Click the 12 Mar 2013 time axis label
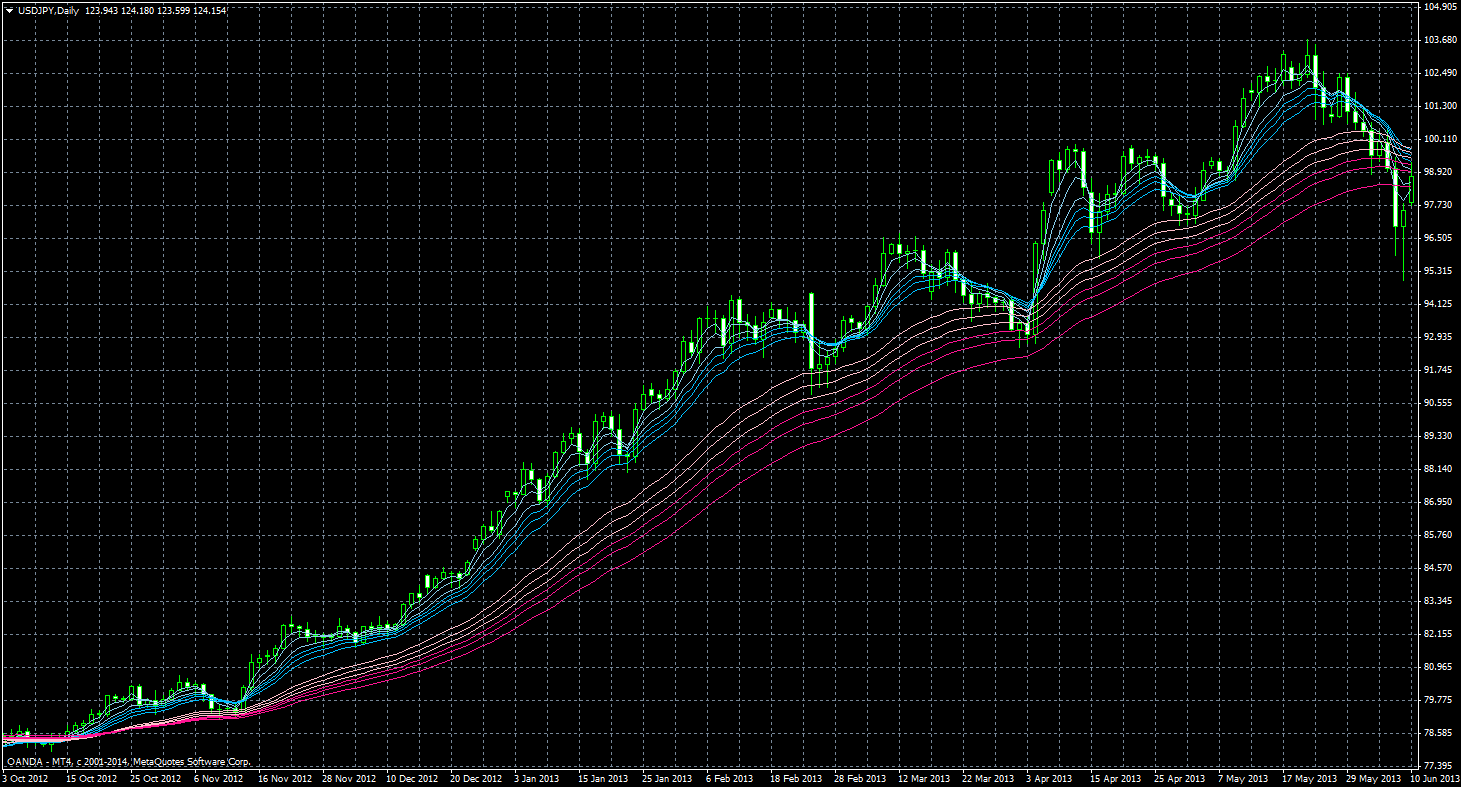The image size is (1461, 787). (x=924, y=778)
